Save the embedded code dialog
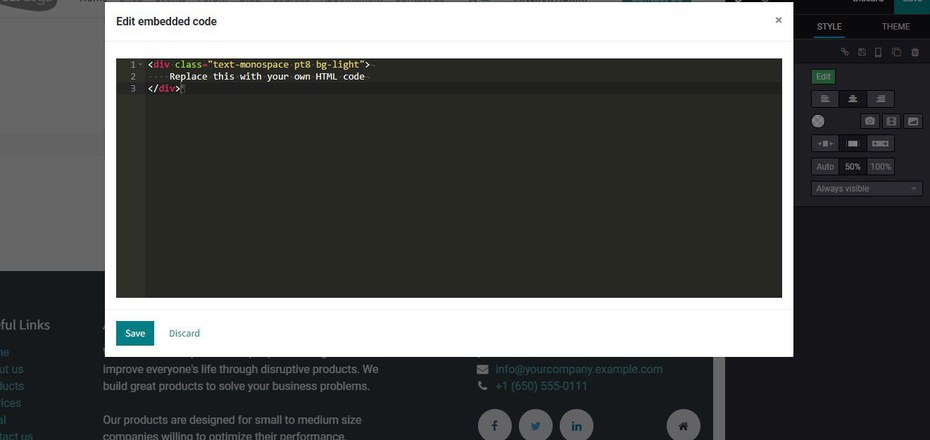This screenshot has height=440, width=930. (x=135, y=333)
